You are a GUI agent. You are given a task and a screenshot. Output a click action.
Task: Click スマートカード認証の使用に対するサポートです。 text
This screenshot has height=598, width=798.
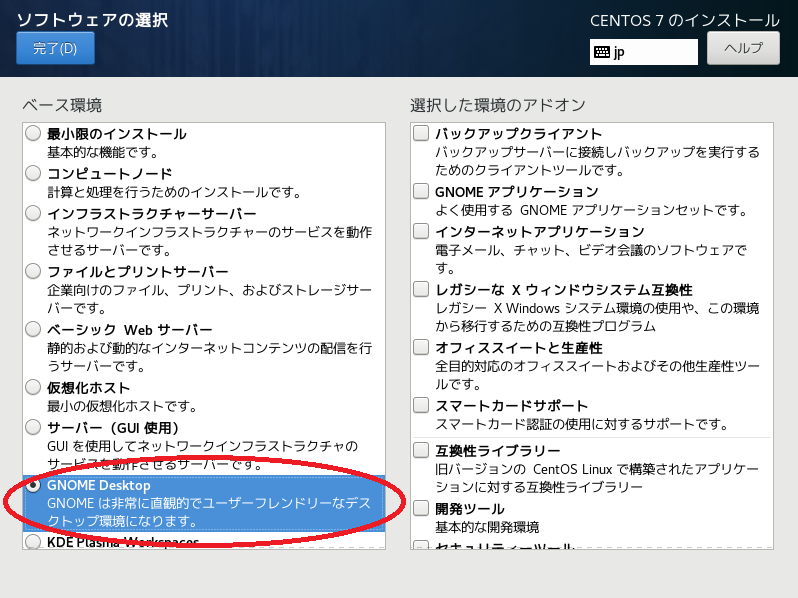[x=582, y=424]
